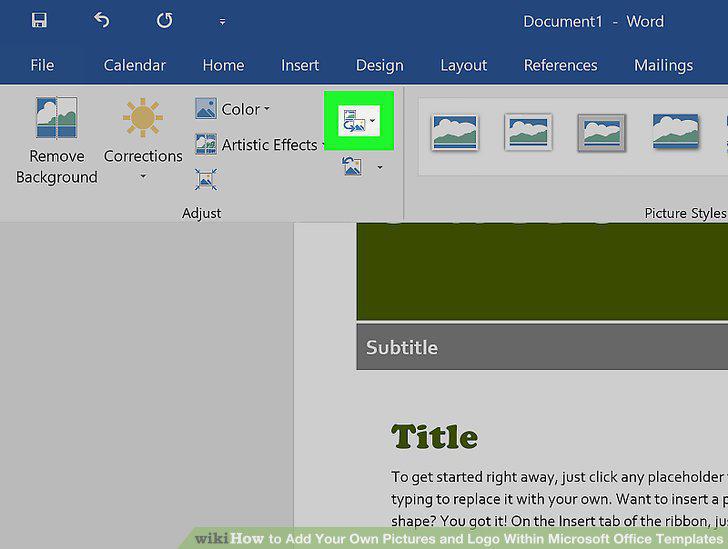The image size is (728, 549).
Task: Switch to the Home tab
Action: click(223, 65)
